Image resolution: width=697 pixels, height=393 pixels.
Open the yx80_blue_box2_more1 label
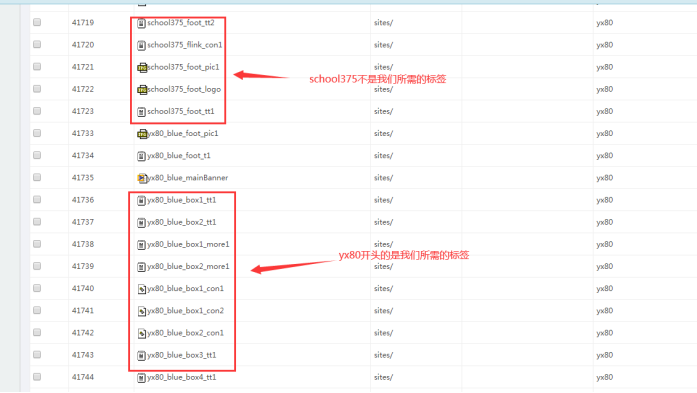coord(188,266)
